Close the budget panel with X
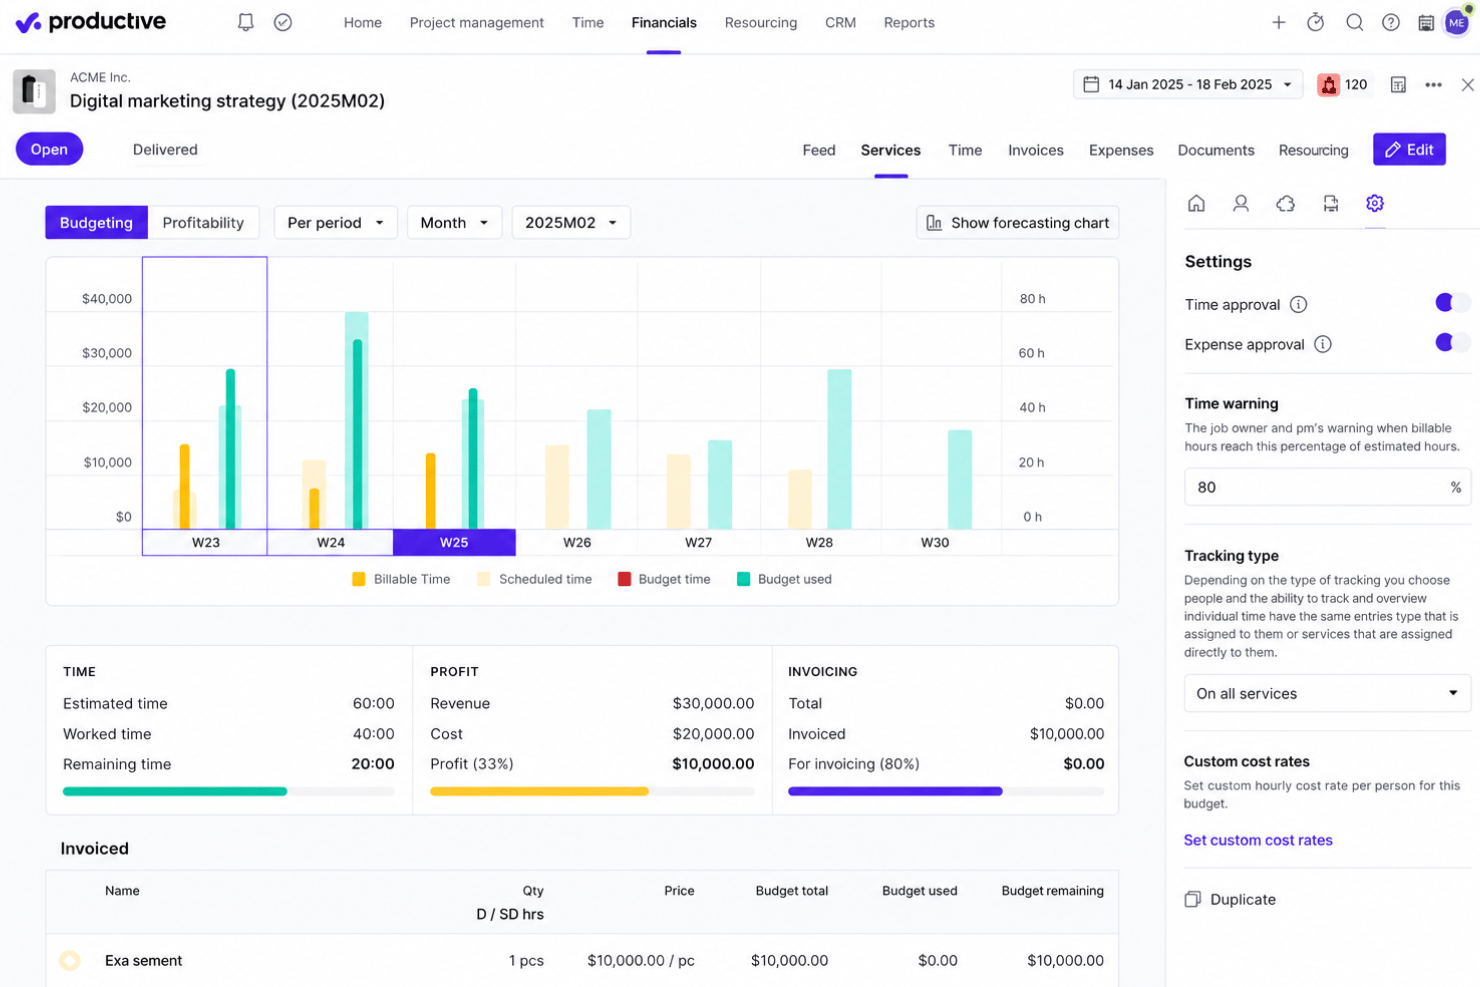The height and width of the screenshot is (987, 1480). click(1467, 85)
